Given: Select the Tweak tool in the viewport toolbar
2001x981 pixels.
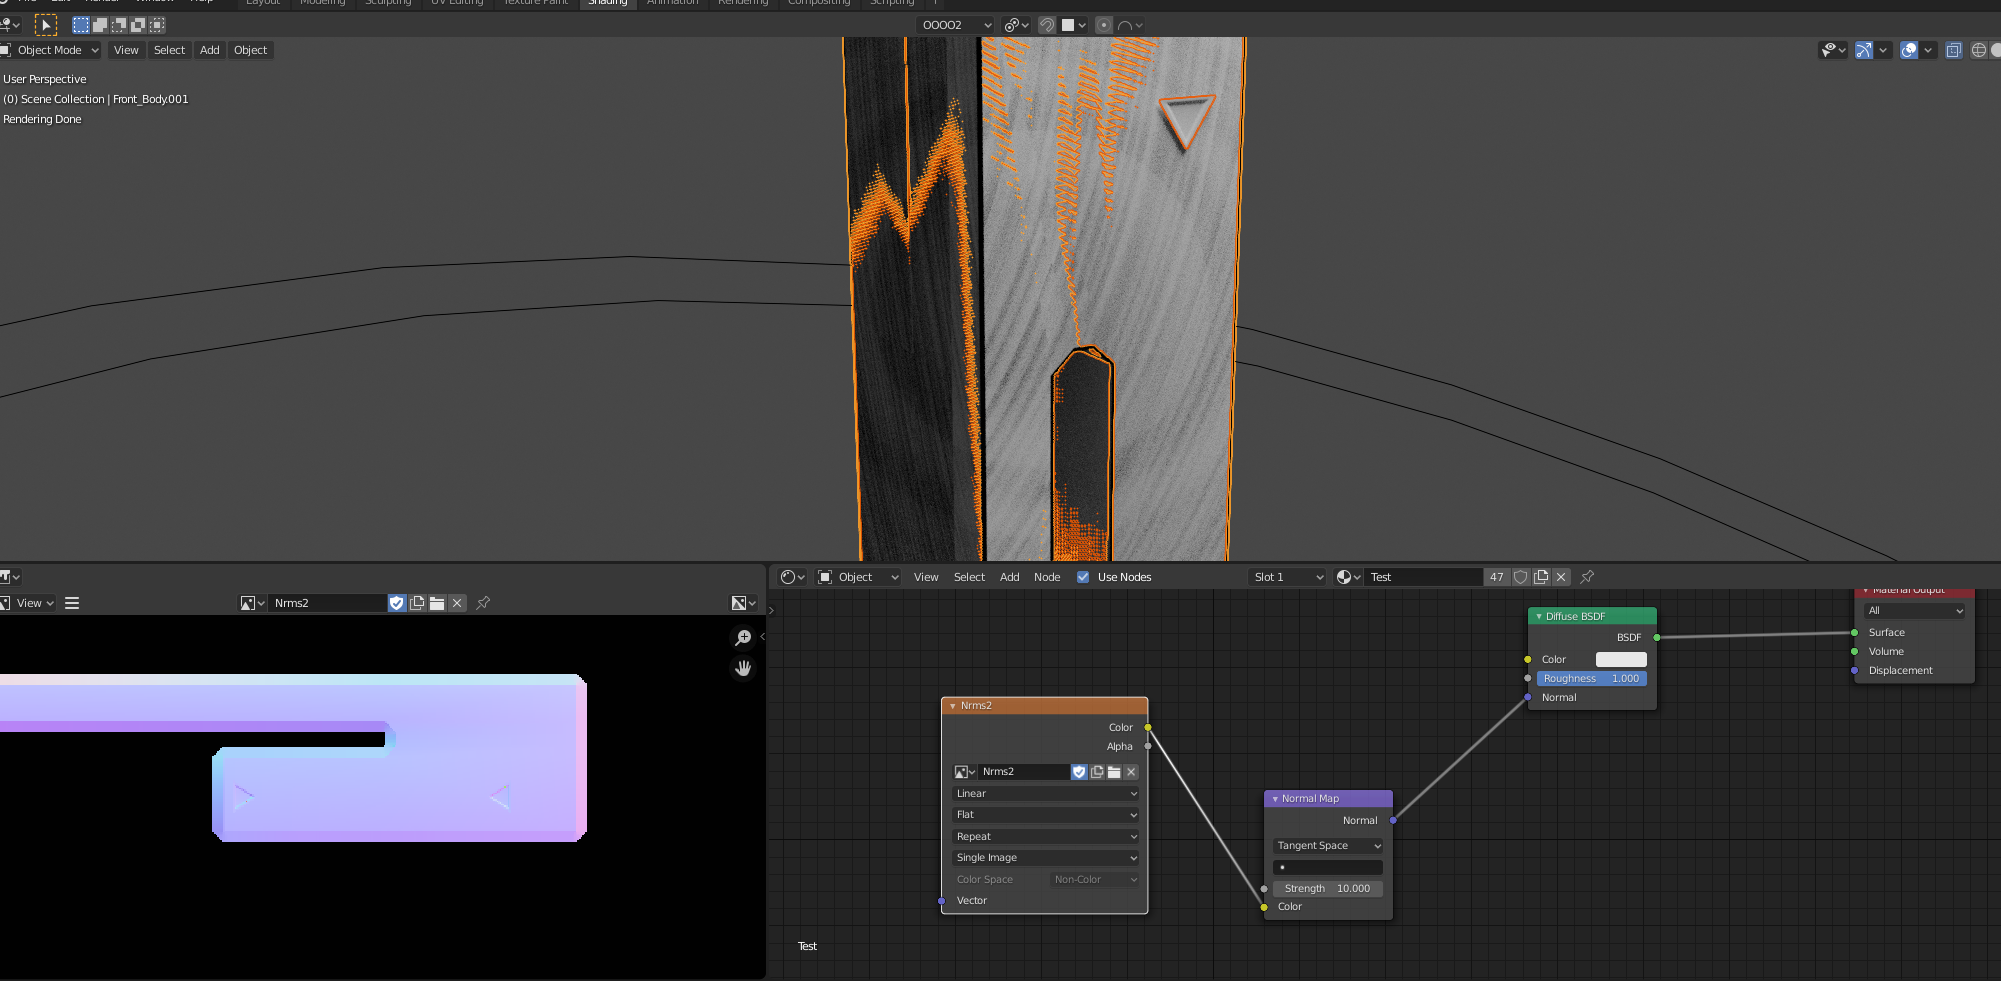Looking at the screenshot, I should (46, 25).
